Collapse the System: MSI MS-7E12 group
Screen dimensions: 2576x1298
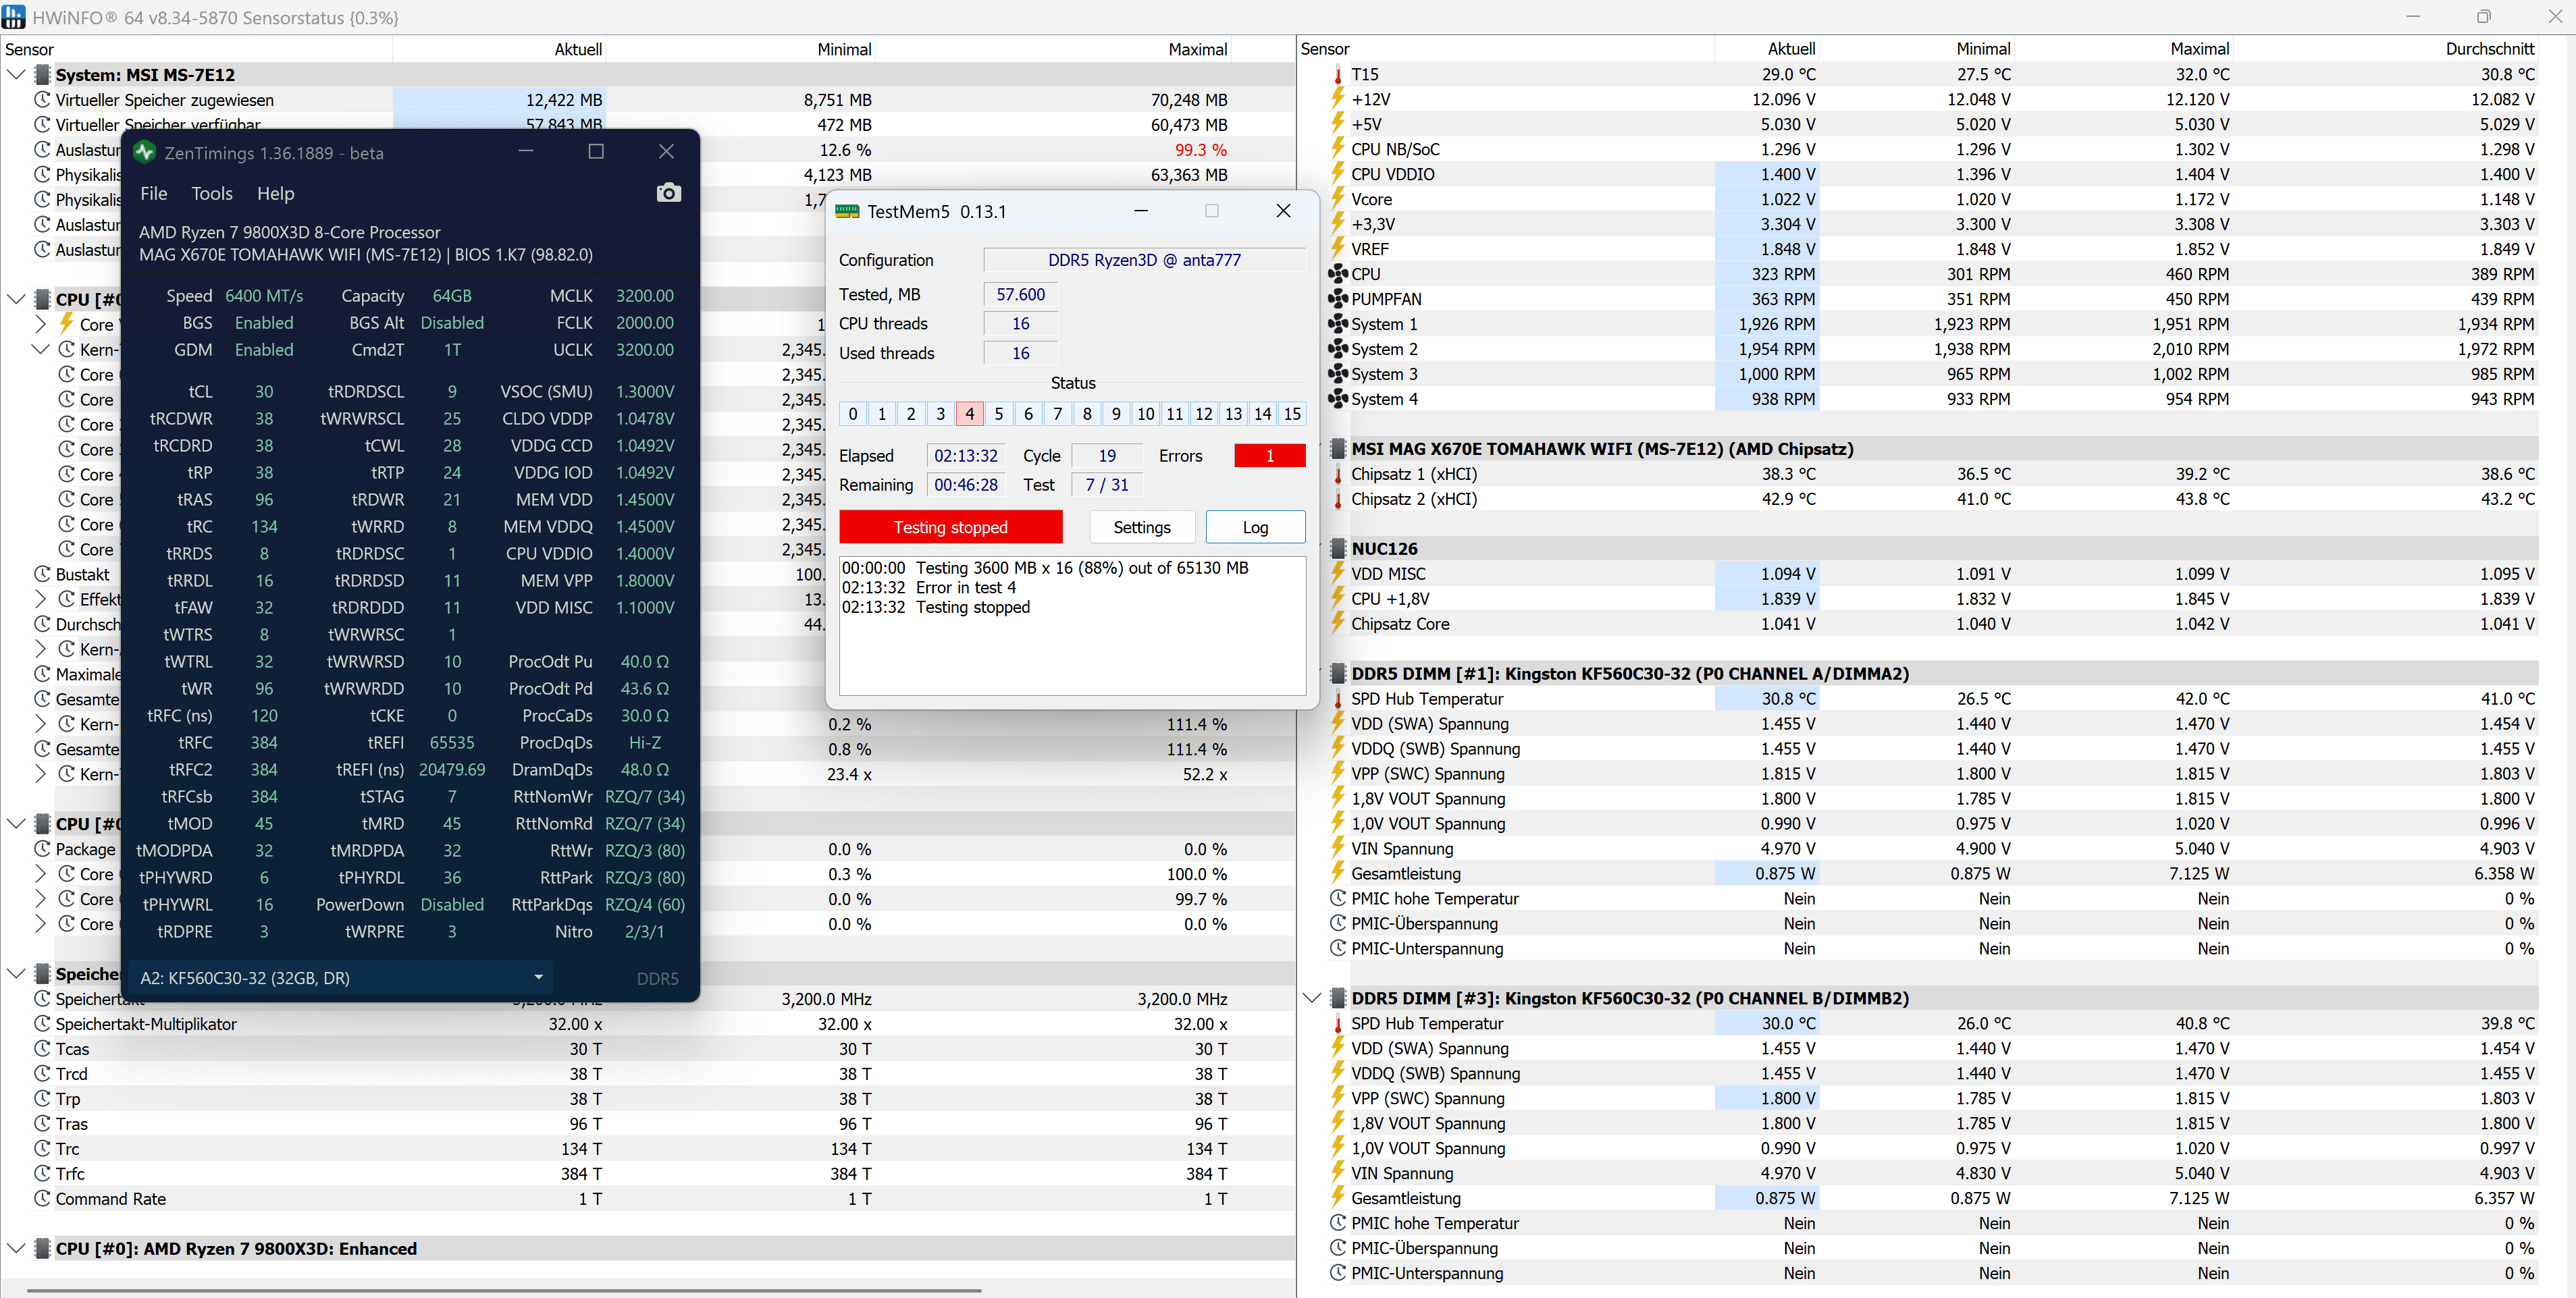(x=16, y=75)
